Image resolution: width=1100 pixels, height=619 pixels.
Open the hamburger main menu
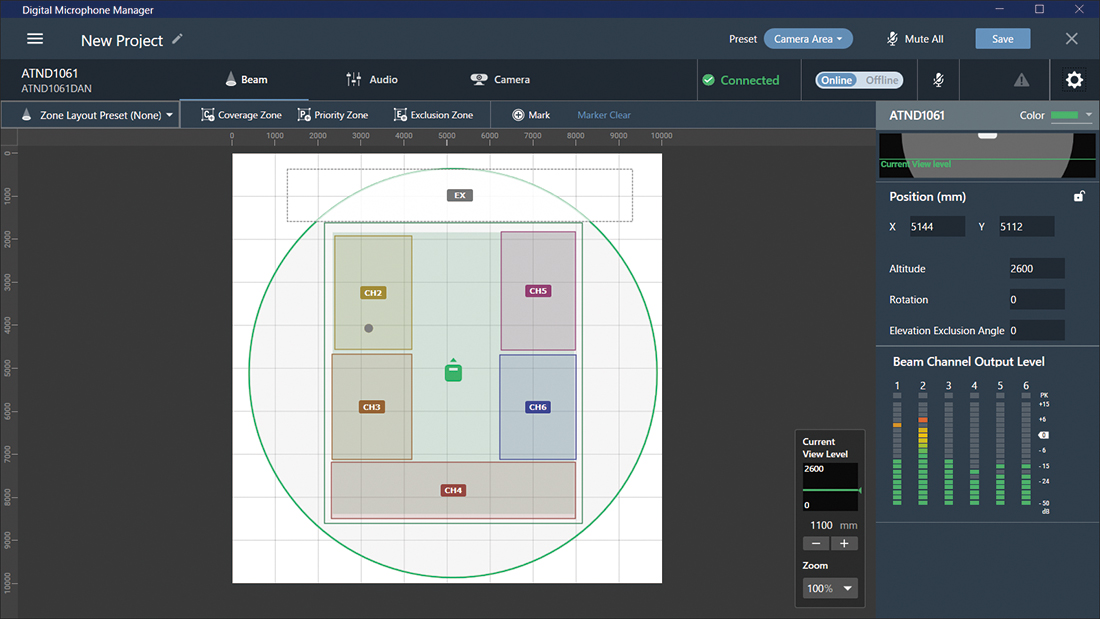pos(35,39)
